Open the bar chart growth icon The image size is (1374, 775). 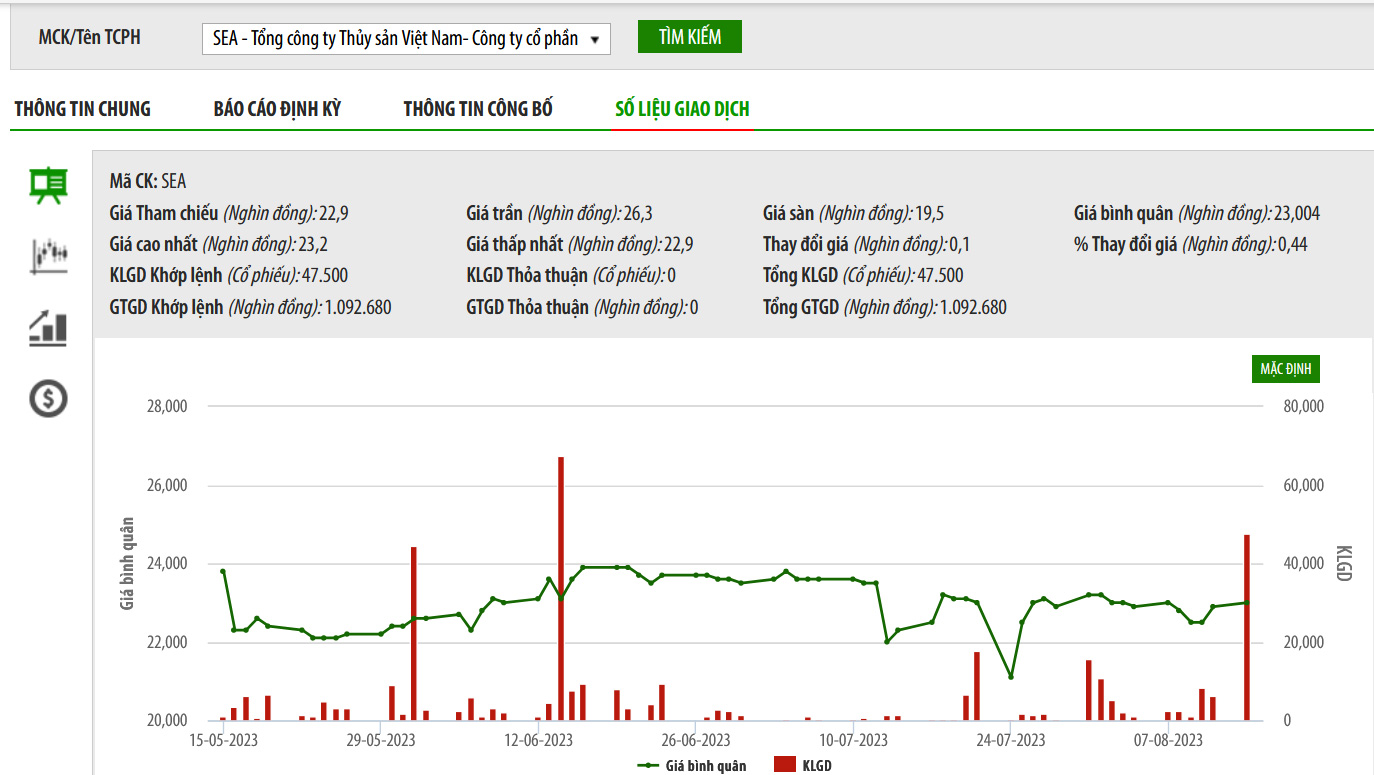click(x=48, y=328)
